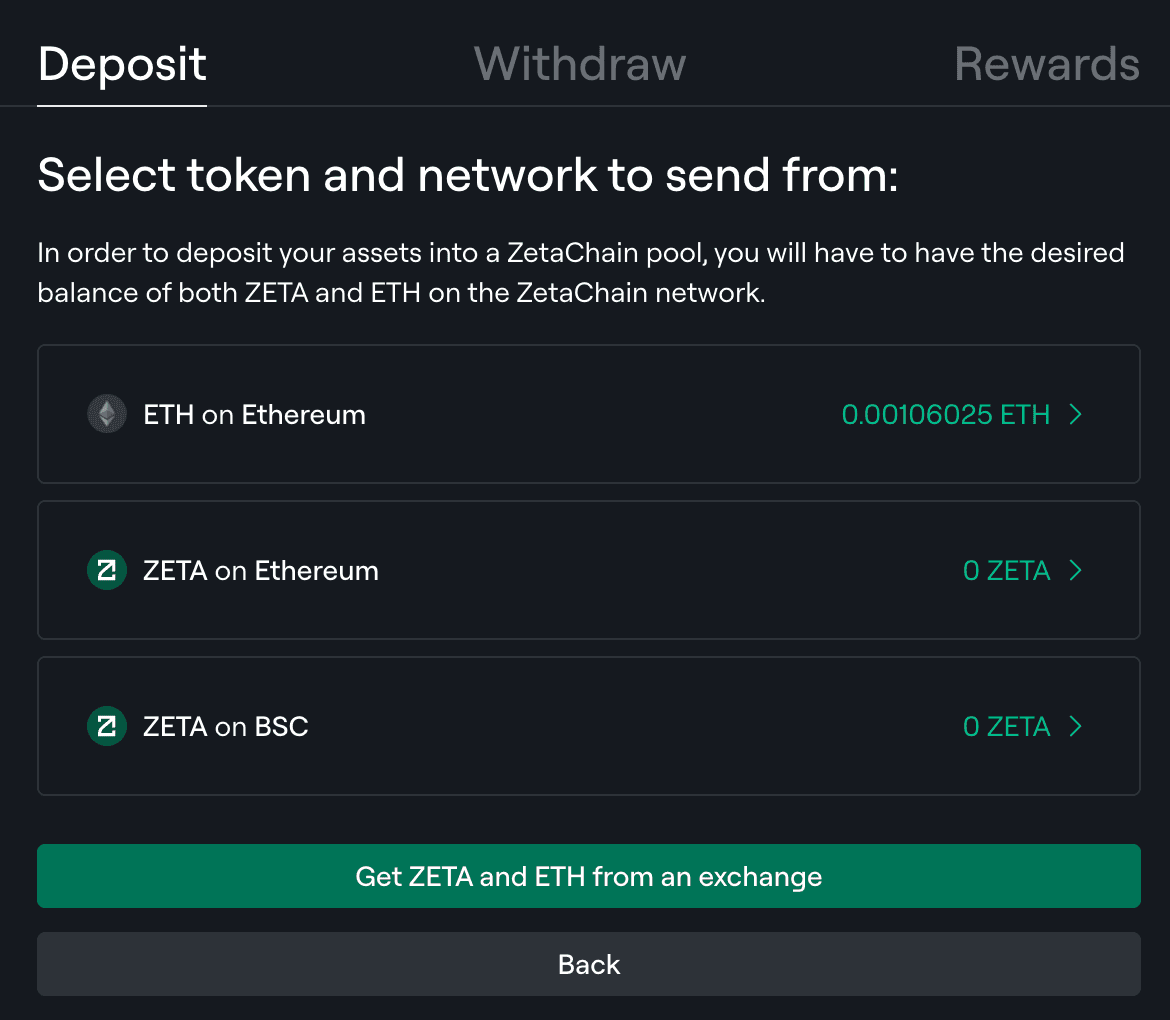Switch to the Withdraw tab

coord(580,64)
